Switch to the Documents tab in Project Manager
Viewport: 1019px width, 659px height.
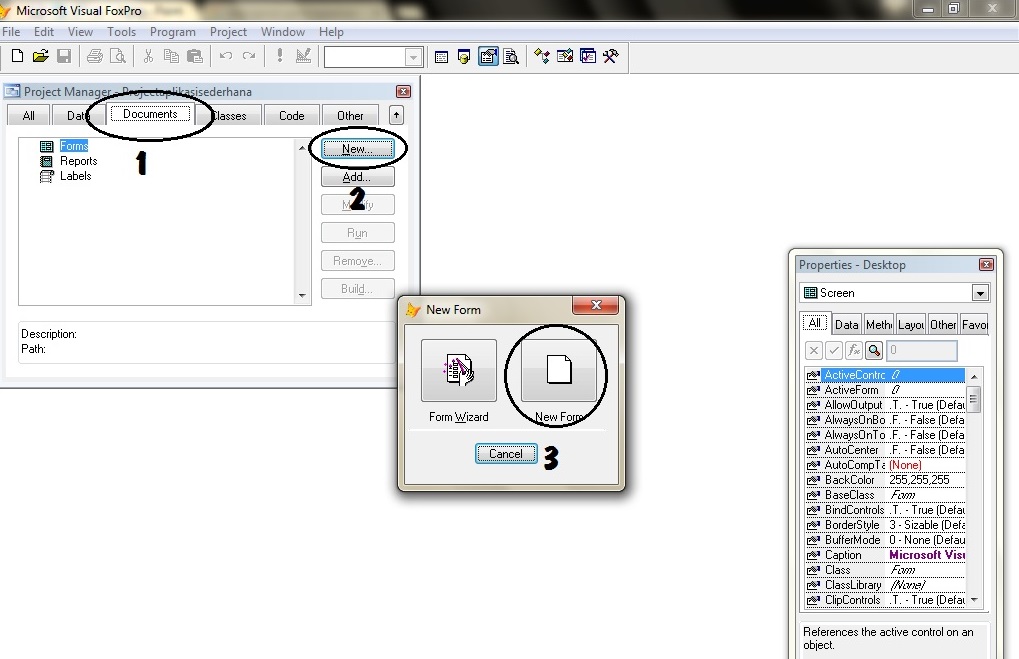click(150, 114)
